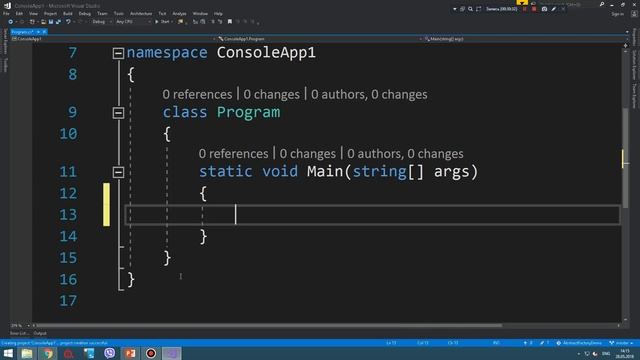The height and width of the screenshot is (360, 640).
Task: Click the word Program in class declaration
Action: (248, 112)
